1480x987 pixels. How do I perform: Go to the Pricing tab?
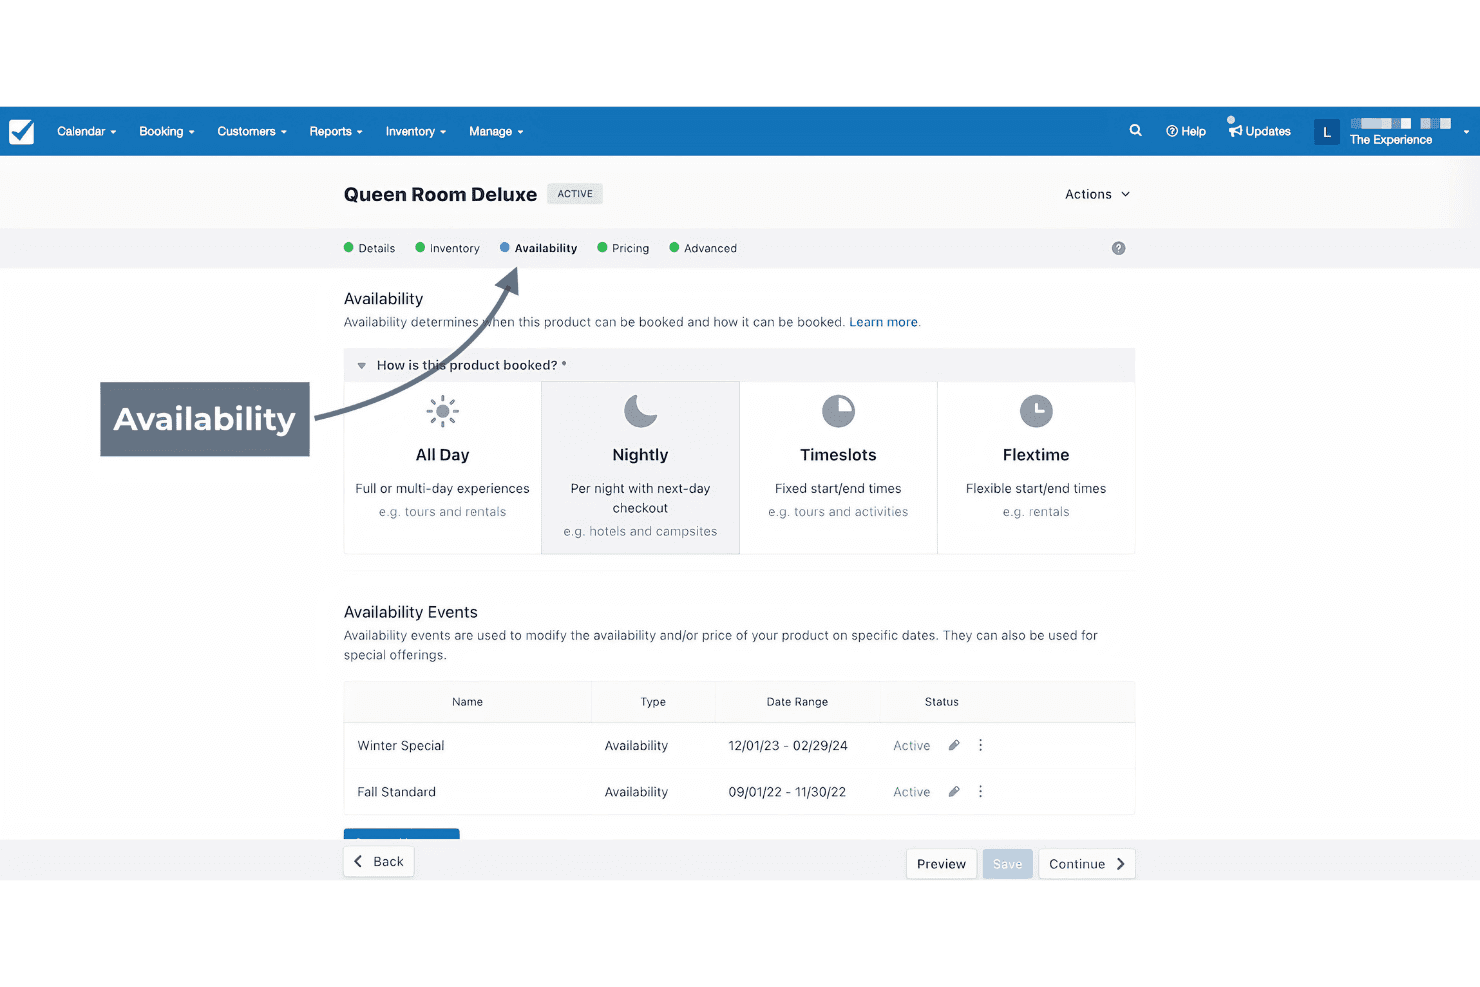click(x=623, y=248)
